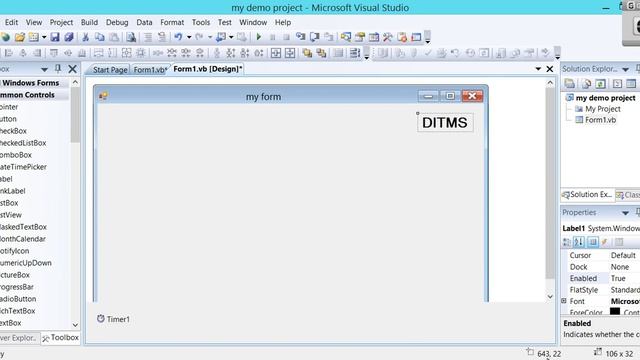
Task: Select the DITMS label on the form
Action: point(445,122)
